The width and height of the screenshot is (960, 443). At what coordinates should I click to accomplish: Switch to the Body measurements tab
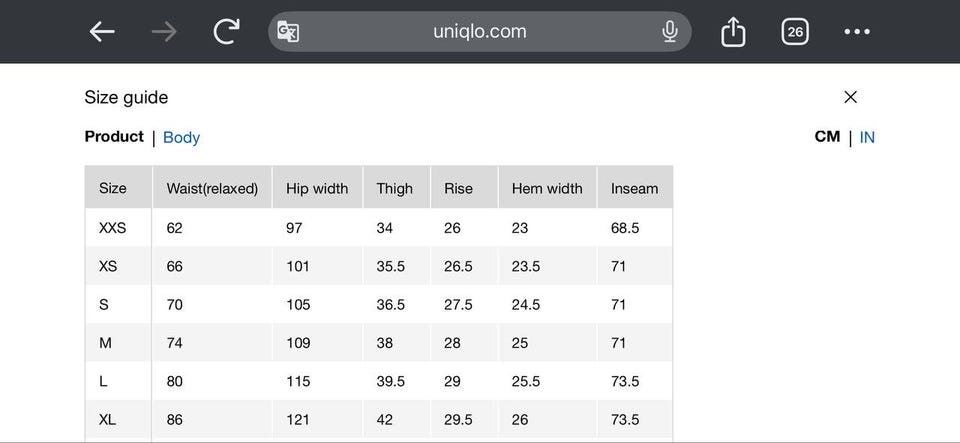(181, 138)
